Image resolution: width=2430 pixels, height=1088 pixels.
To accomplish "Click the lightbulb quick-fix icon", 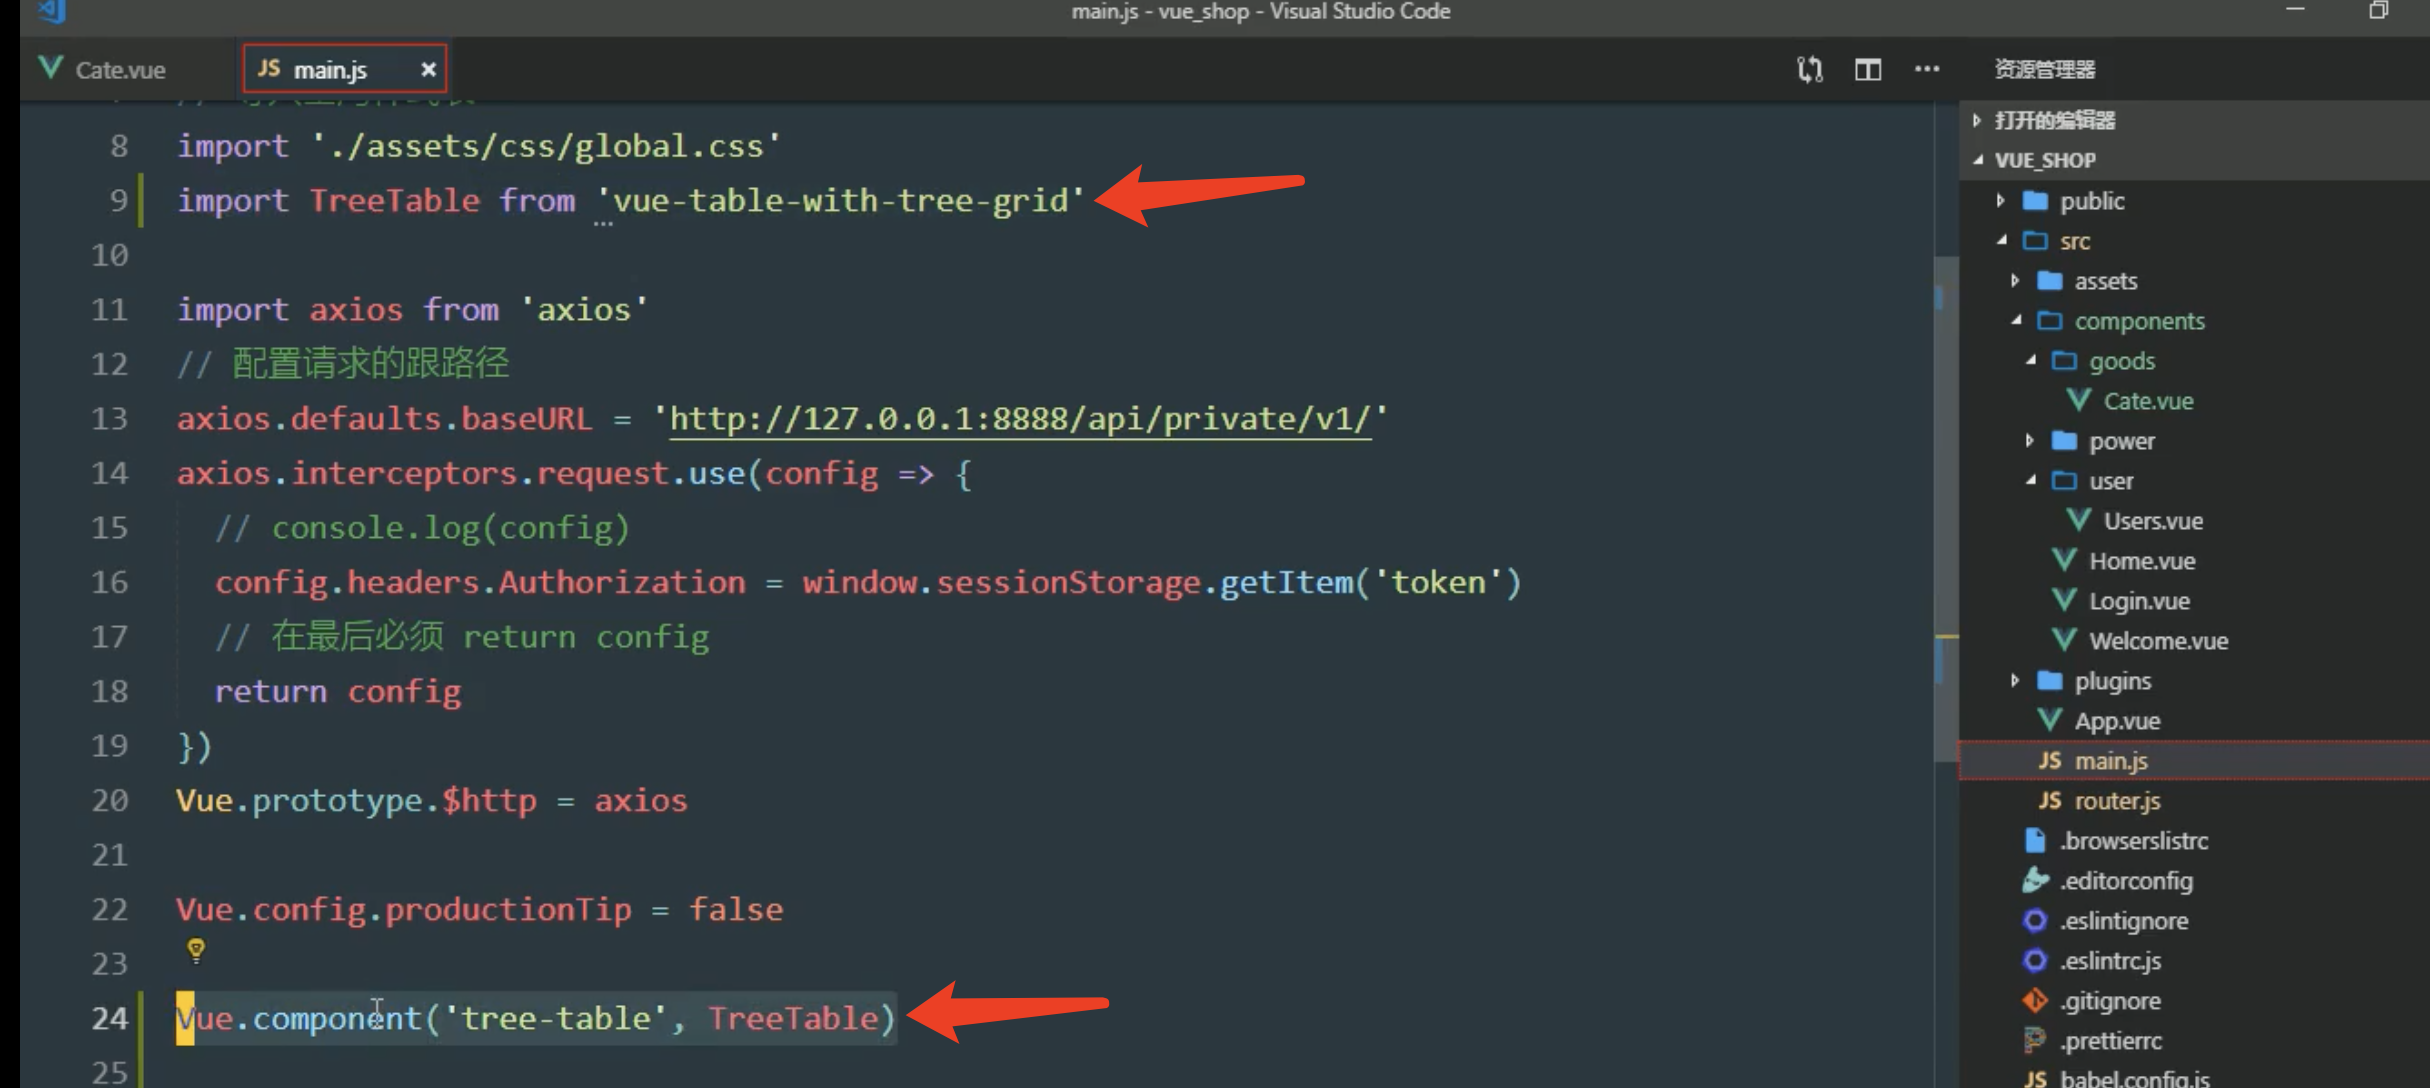I will pyautogui.click(x=196, y=949).
